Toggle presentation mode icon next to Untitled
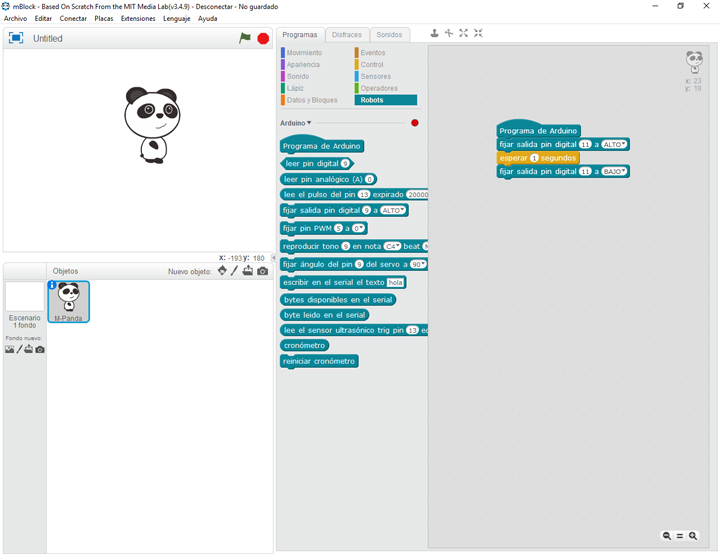This screenshot has height=554, width=720. click(16, 38)
